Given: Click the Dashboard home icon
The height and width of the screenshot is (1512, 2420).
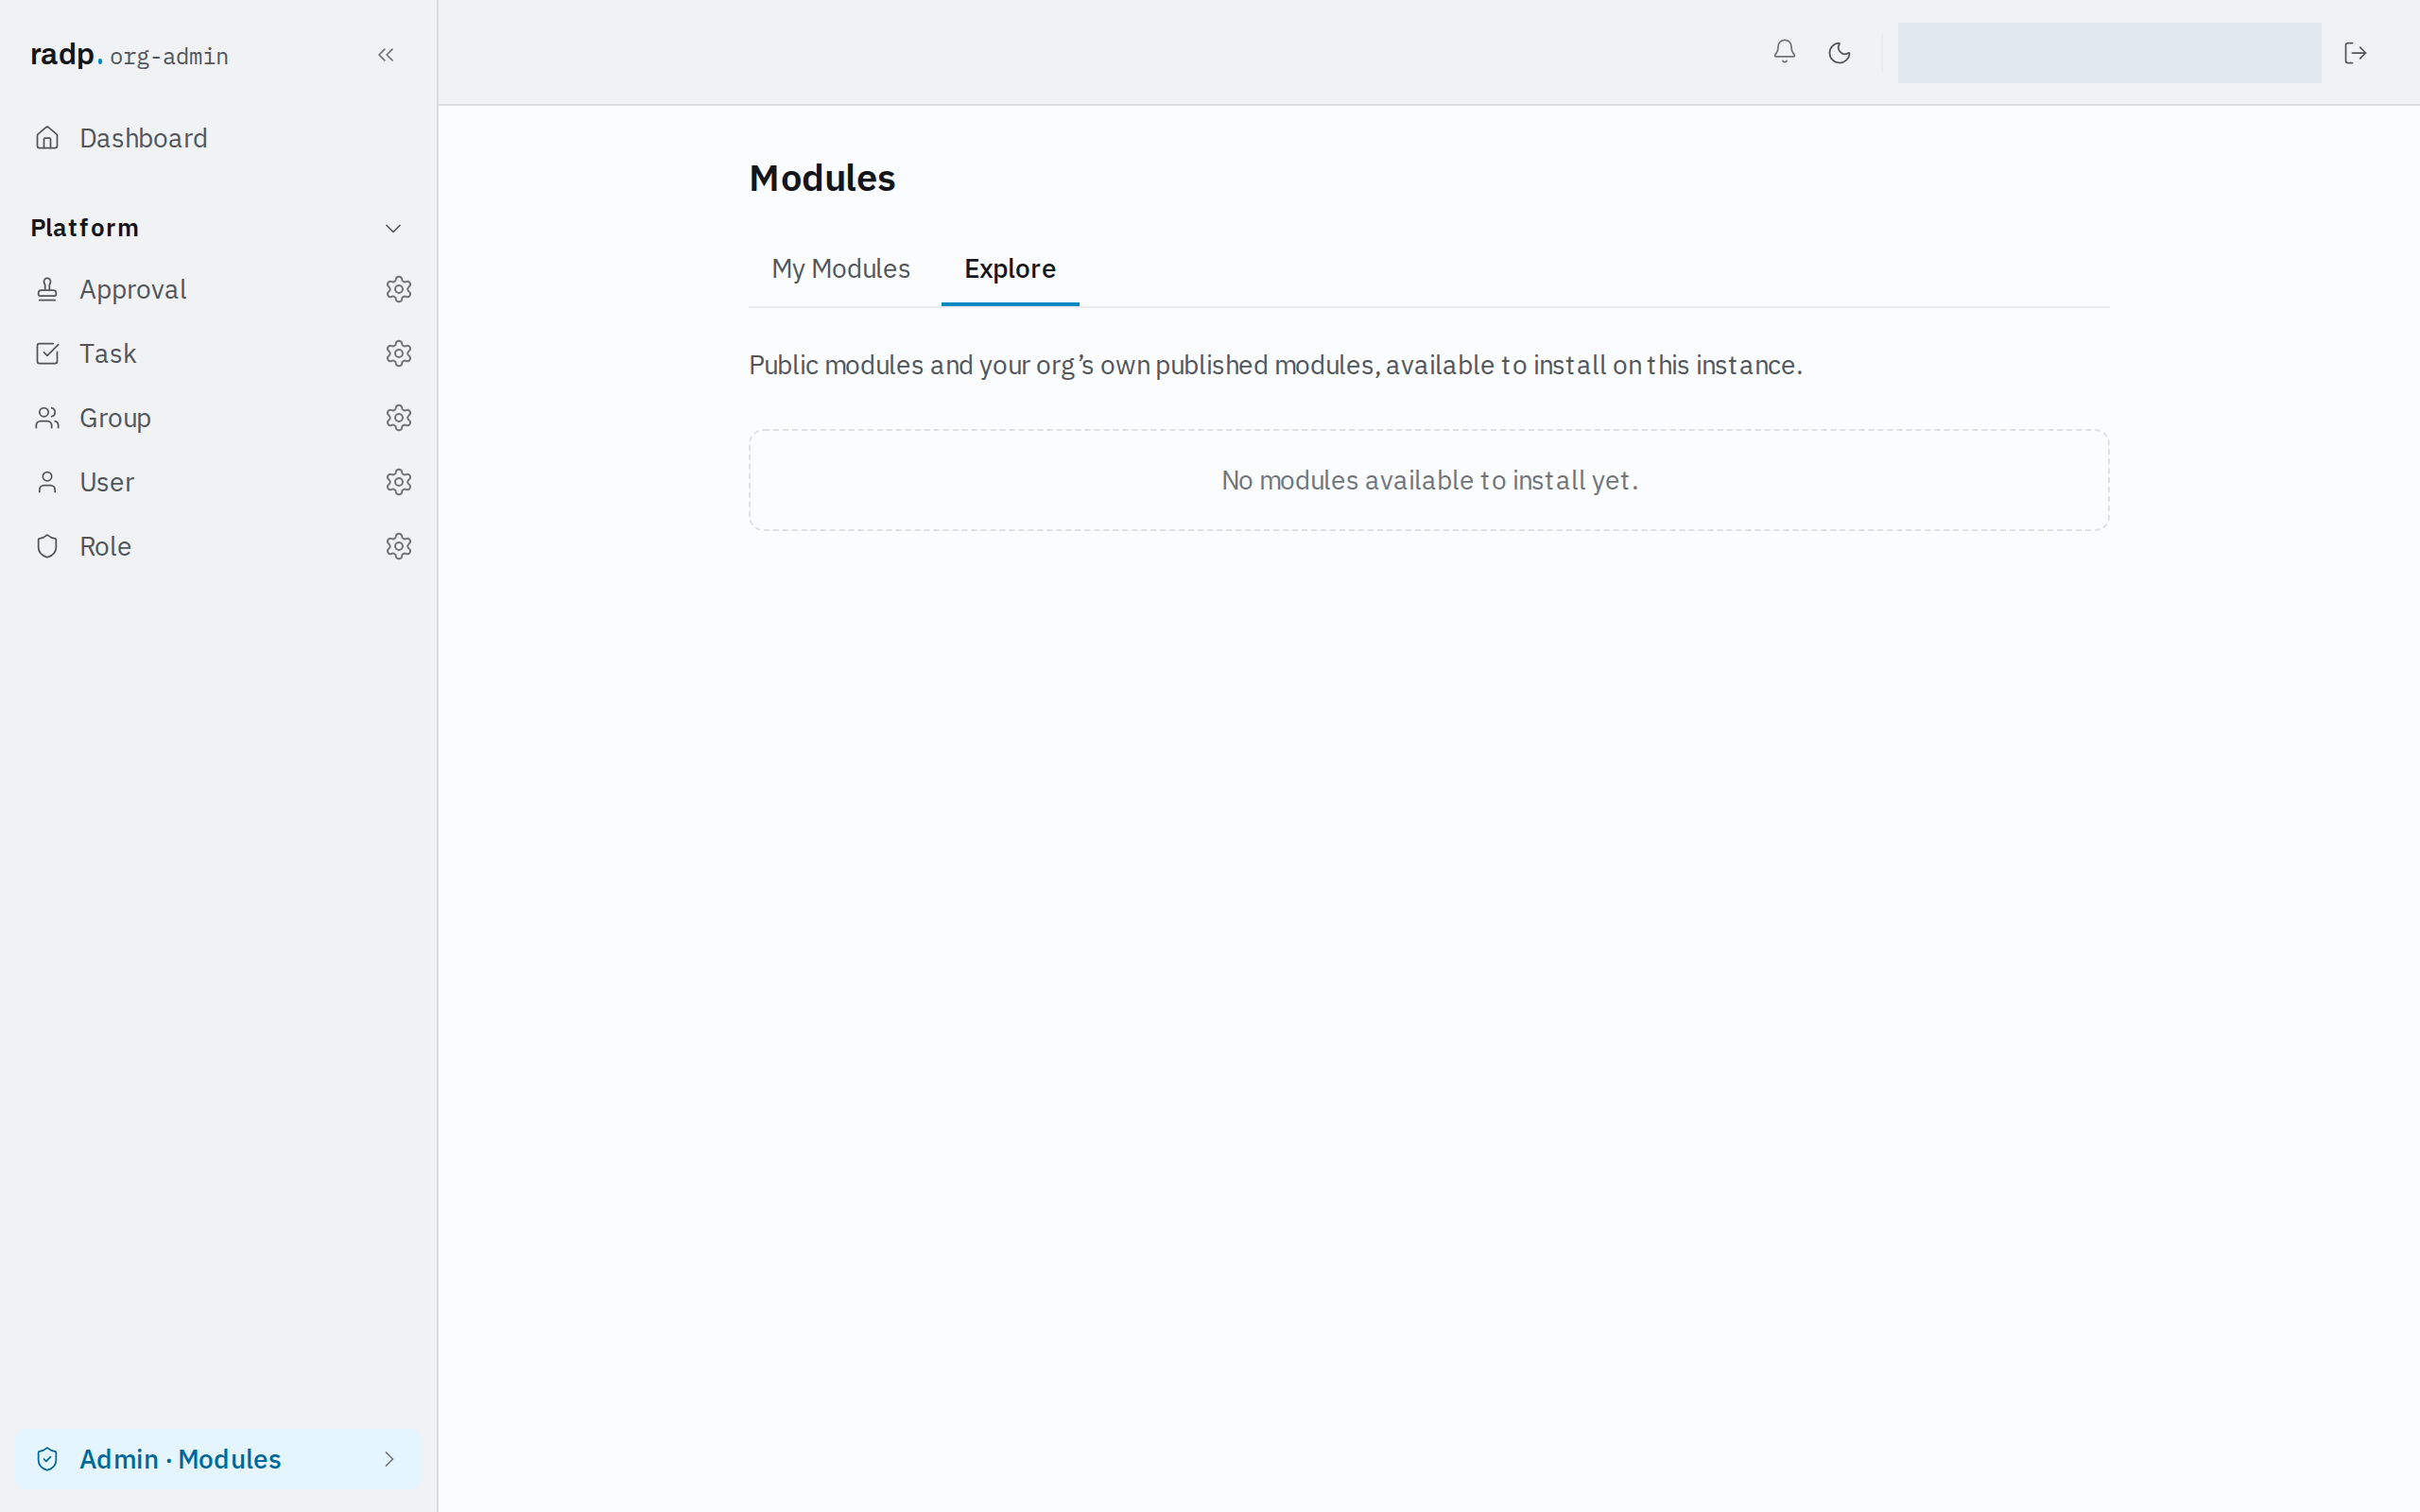Looking at the screenshot, I should point(47,138).
